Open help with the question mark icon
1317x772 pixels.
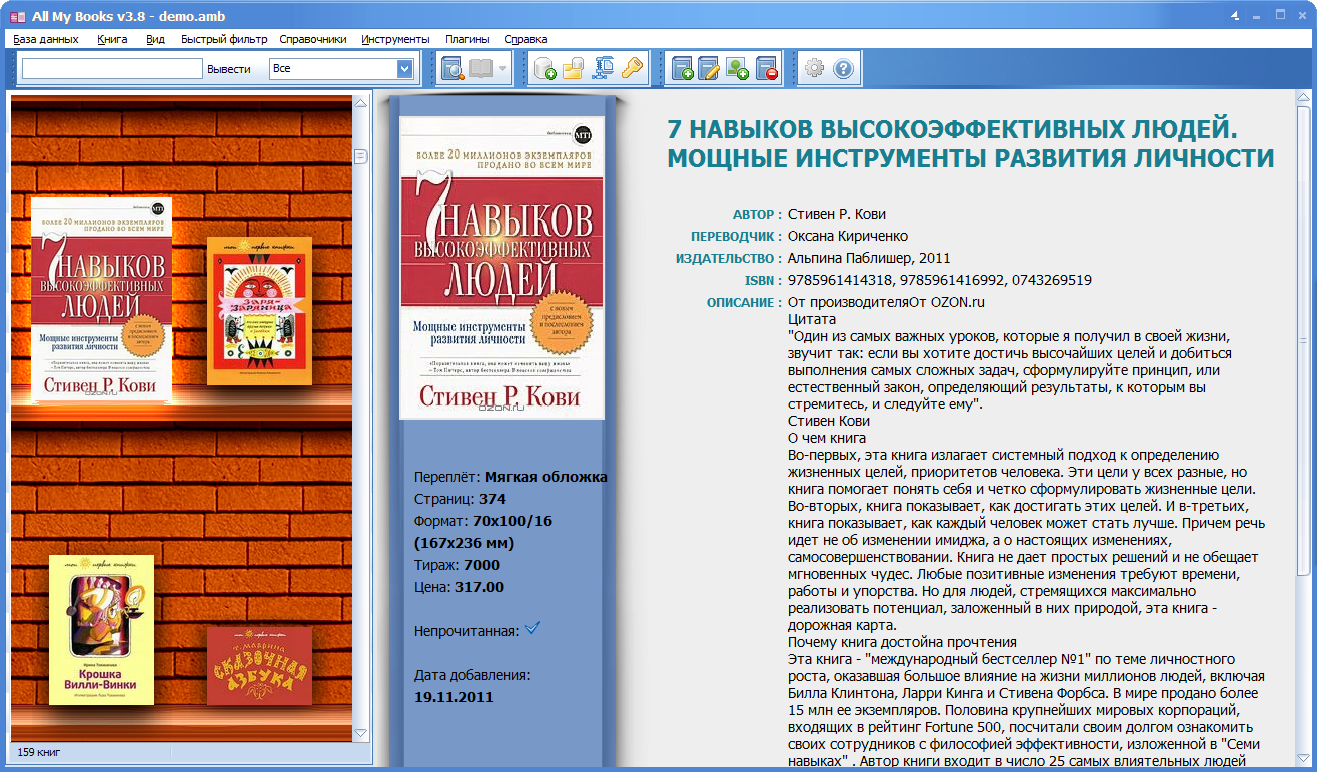[x=843, y=69]
